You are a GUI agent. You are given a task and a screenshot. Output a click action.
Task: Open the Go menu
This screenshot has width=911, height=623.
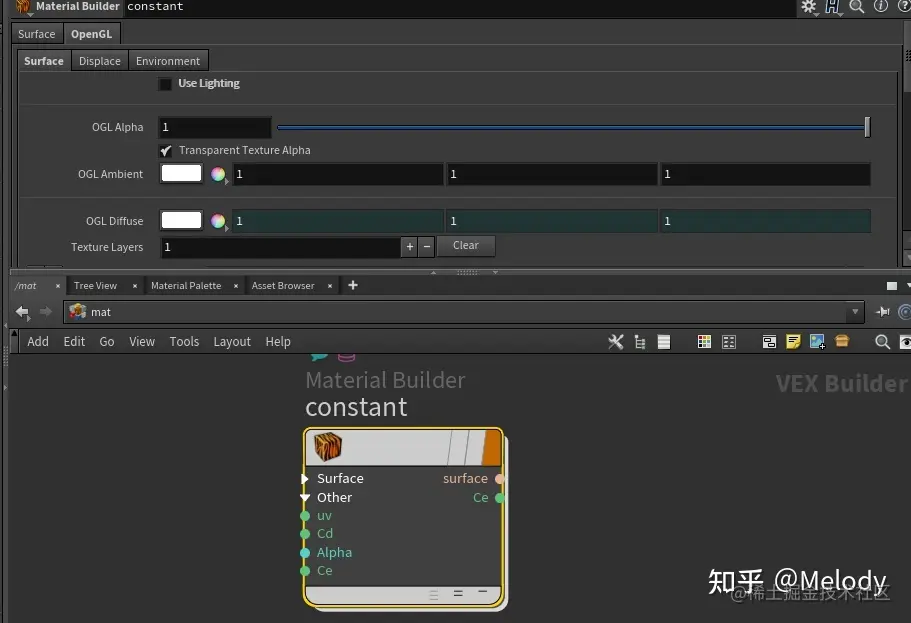point(107,342)
